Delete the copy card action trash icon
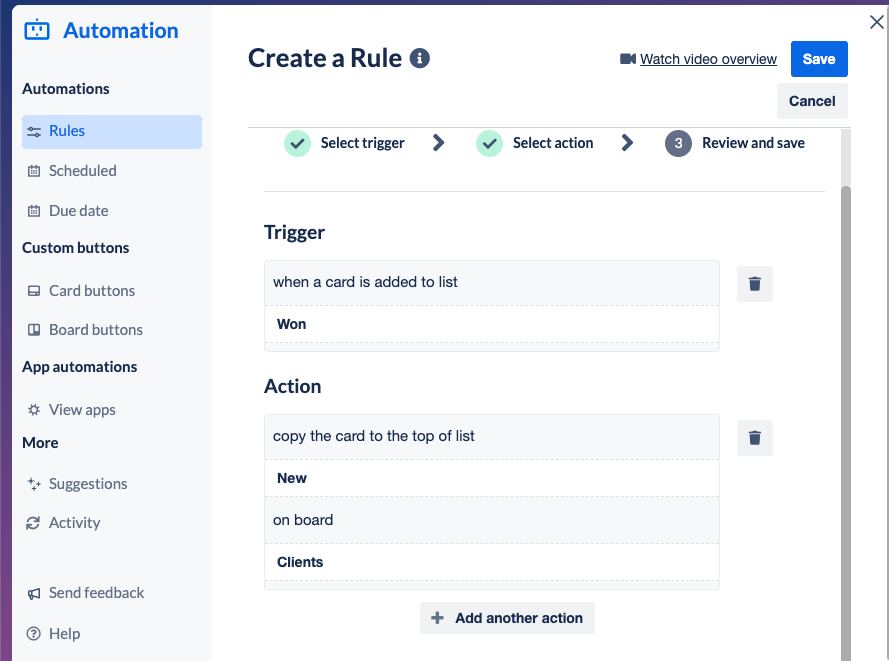 click(755, 438)
